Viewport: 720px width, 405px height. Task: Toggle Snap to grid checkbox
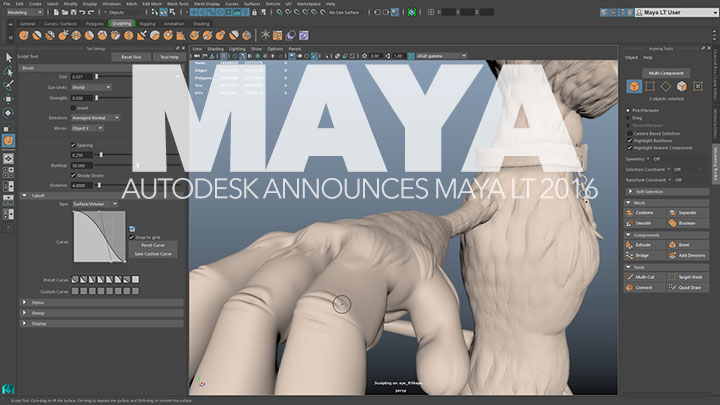132,237
